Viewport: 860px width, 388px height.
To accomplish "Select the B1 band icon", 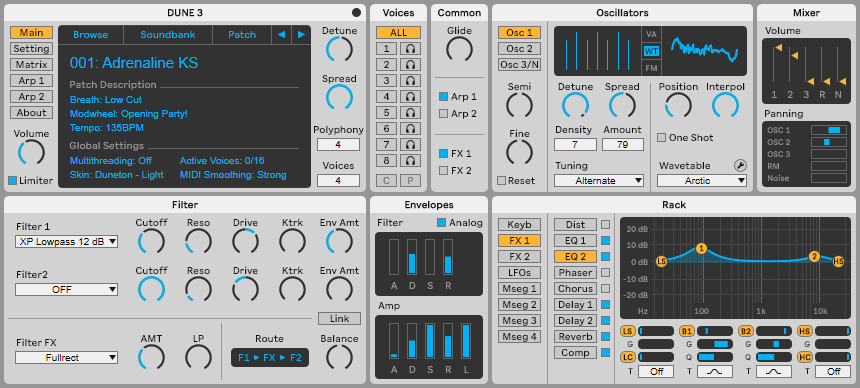I will [687, 331].
